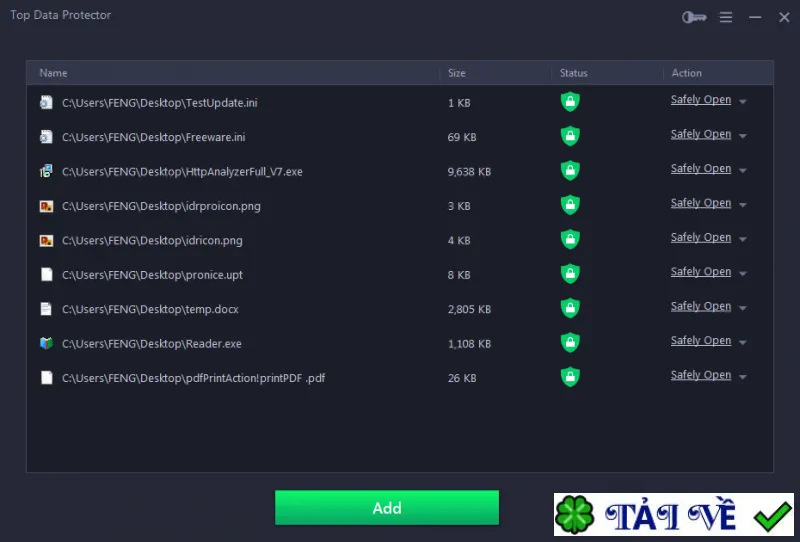Click the lock shield status for idricon.png
The width and height of the screenshot is (800, 542).
pos(570,239)
